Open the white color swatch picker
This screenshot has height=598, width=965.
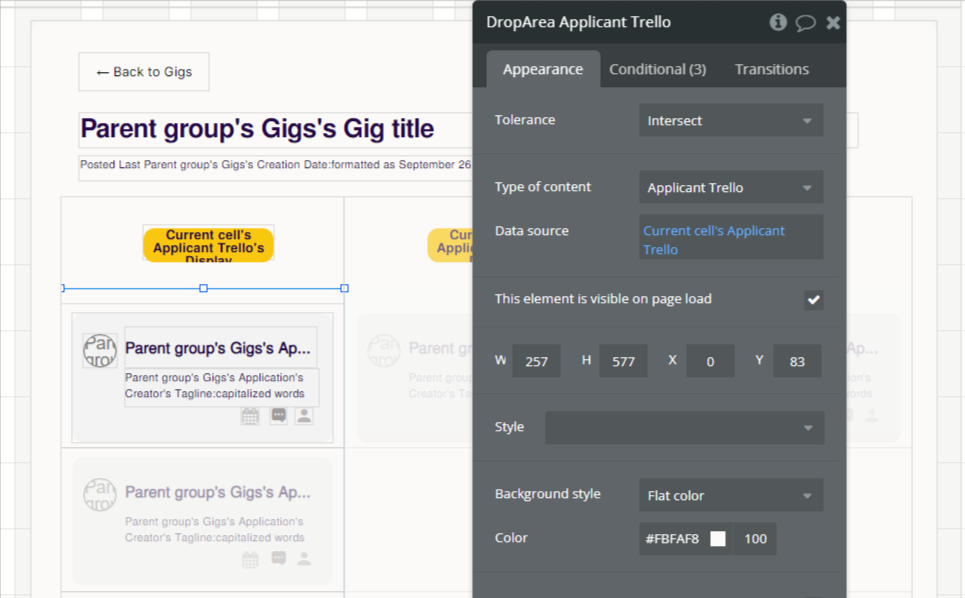[718, 539]
